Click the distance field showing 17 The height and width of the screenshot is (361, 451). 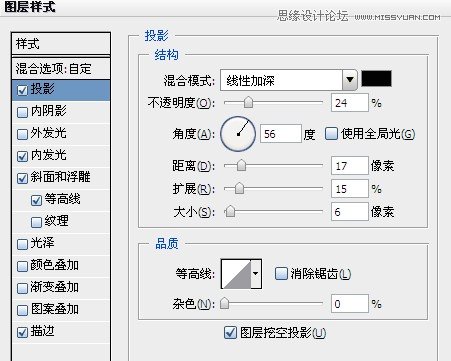[350, 166]
